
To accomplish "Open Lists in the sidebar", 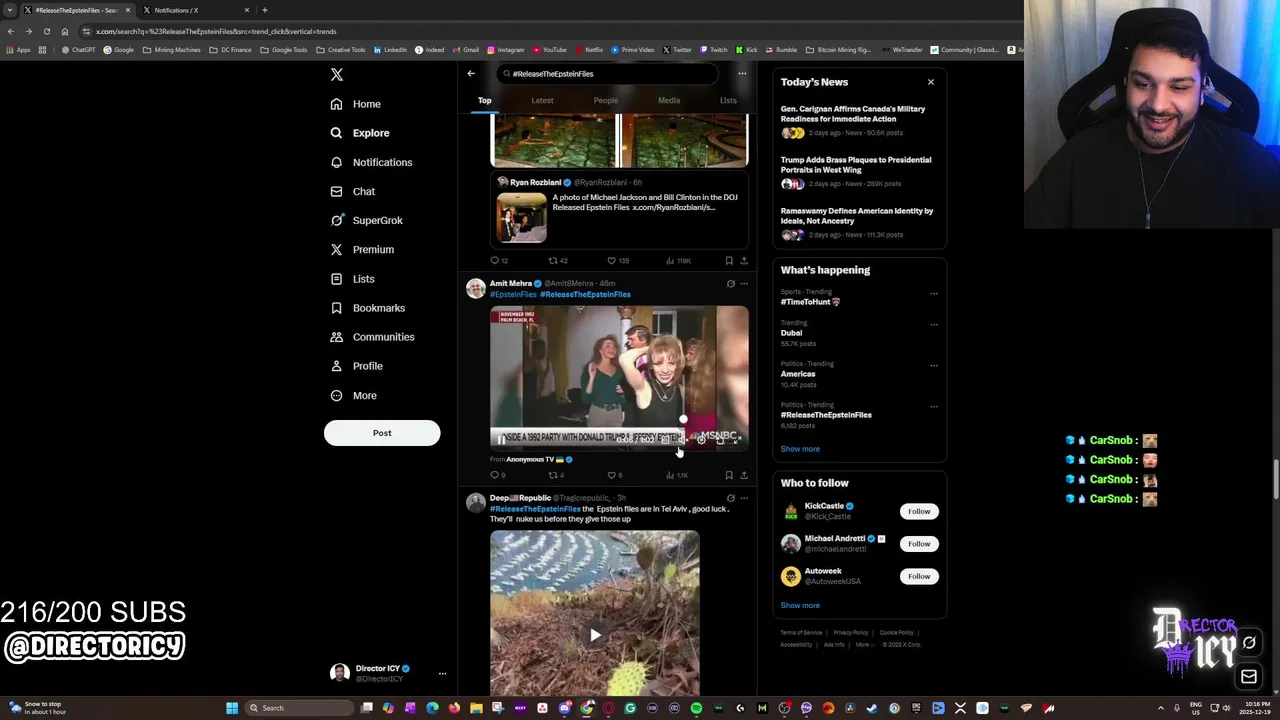I will click(352, 279).
